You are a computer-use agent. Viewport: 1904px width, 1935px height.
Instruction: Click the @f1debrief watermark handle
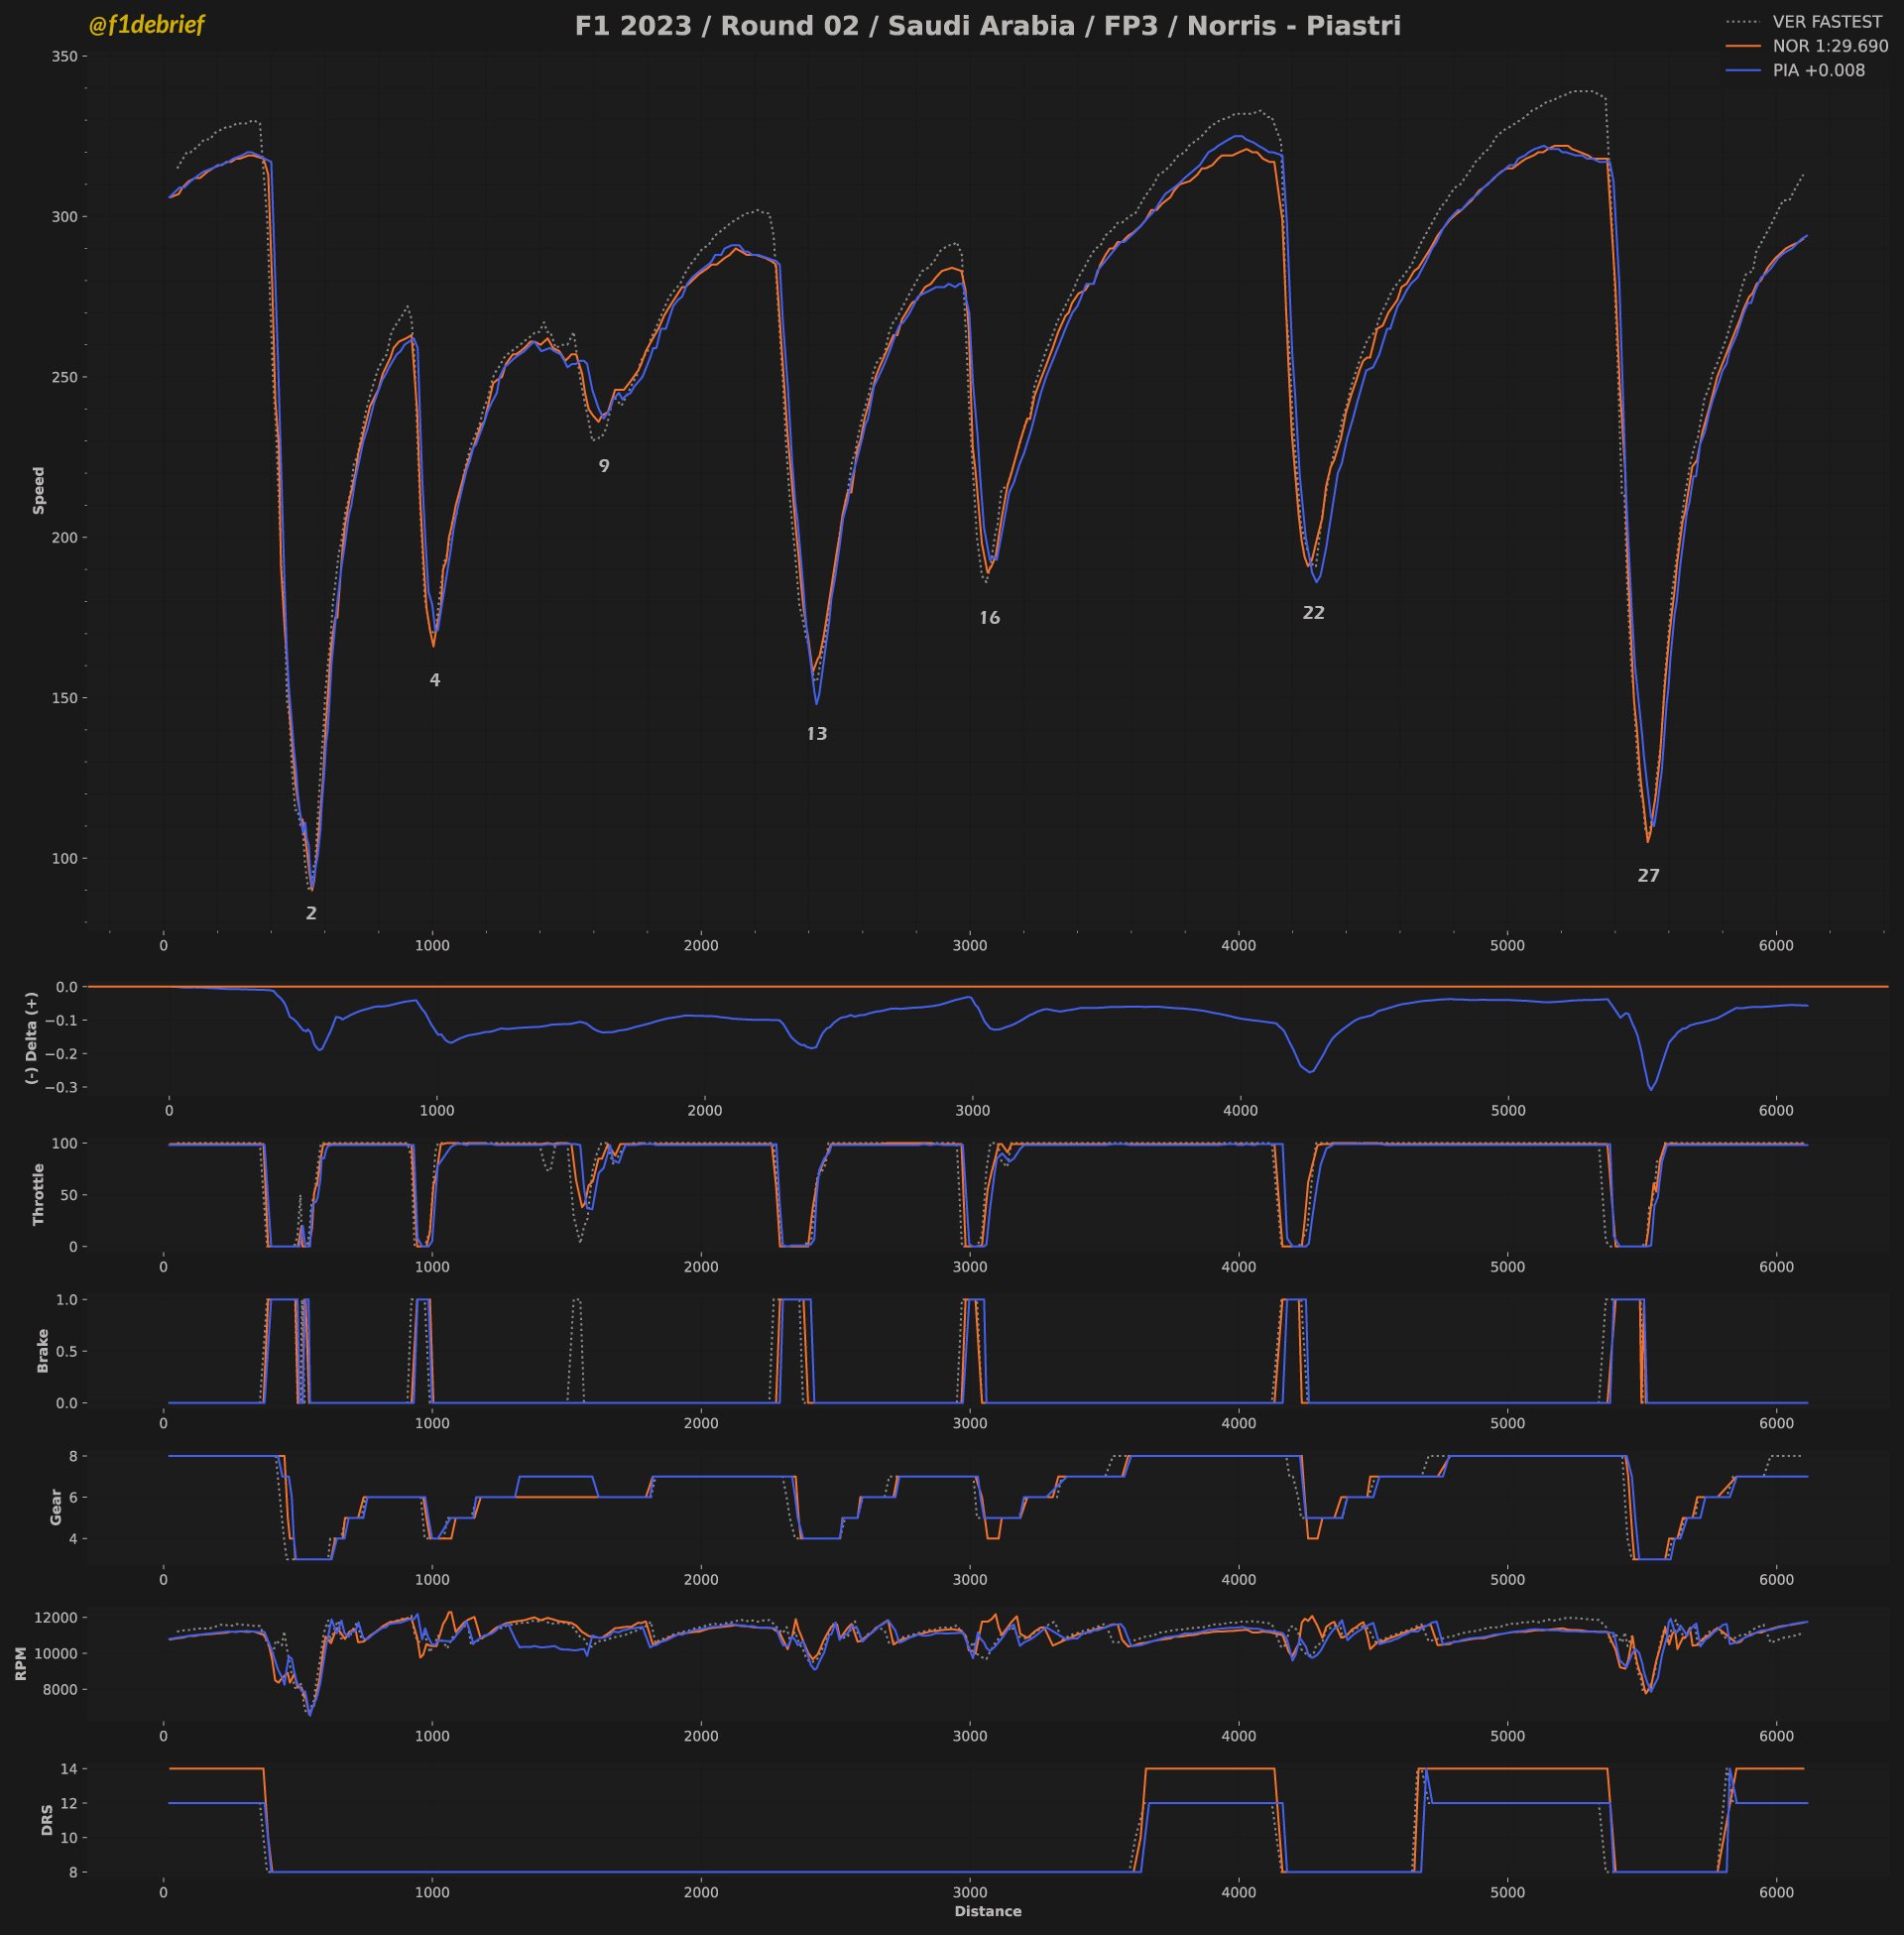coord(146,26)
